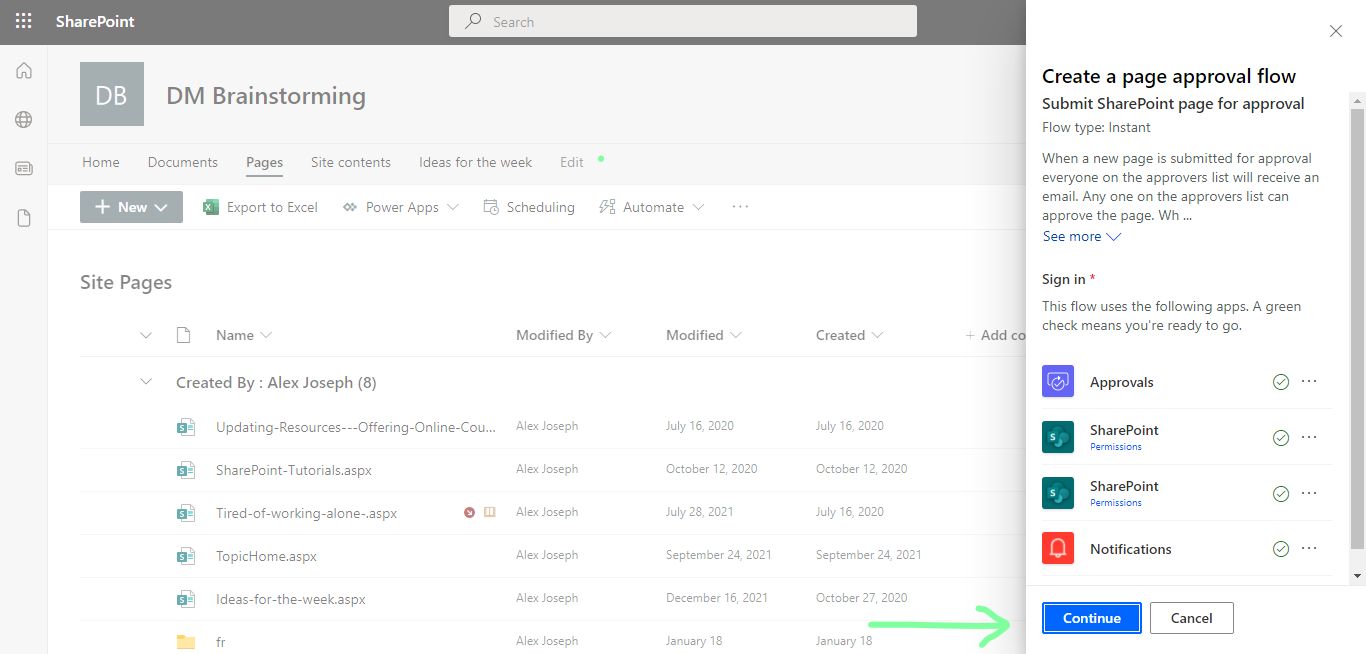
Task: Click the green check next to Approvals
Action: [x=1281, y=381]
